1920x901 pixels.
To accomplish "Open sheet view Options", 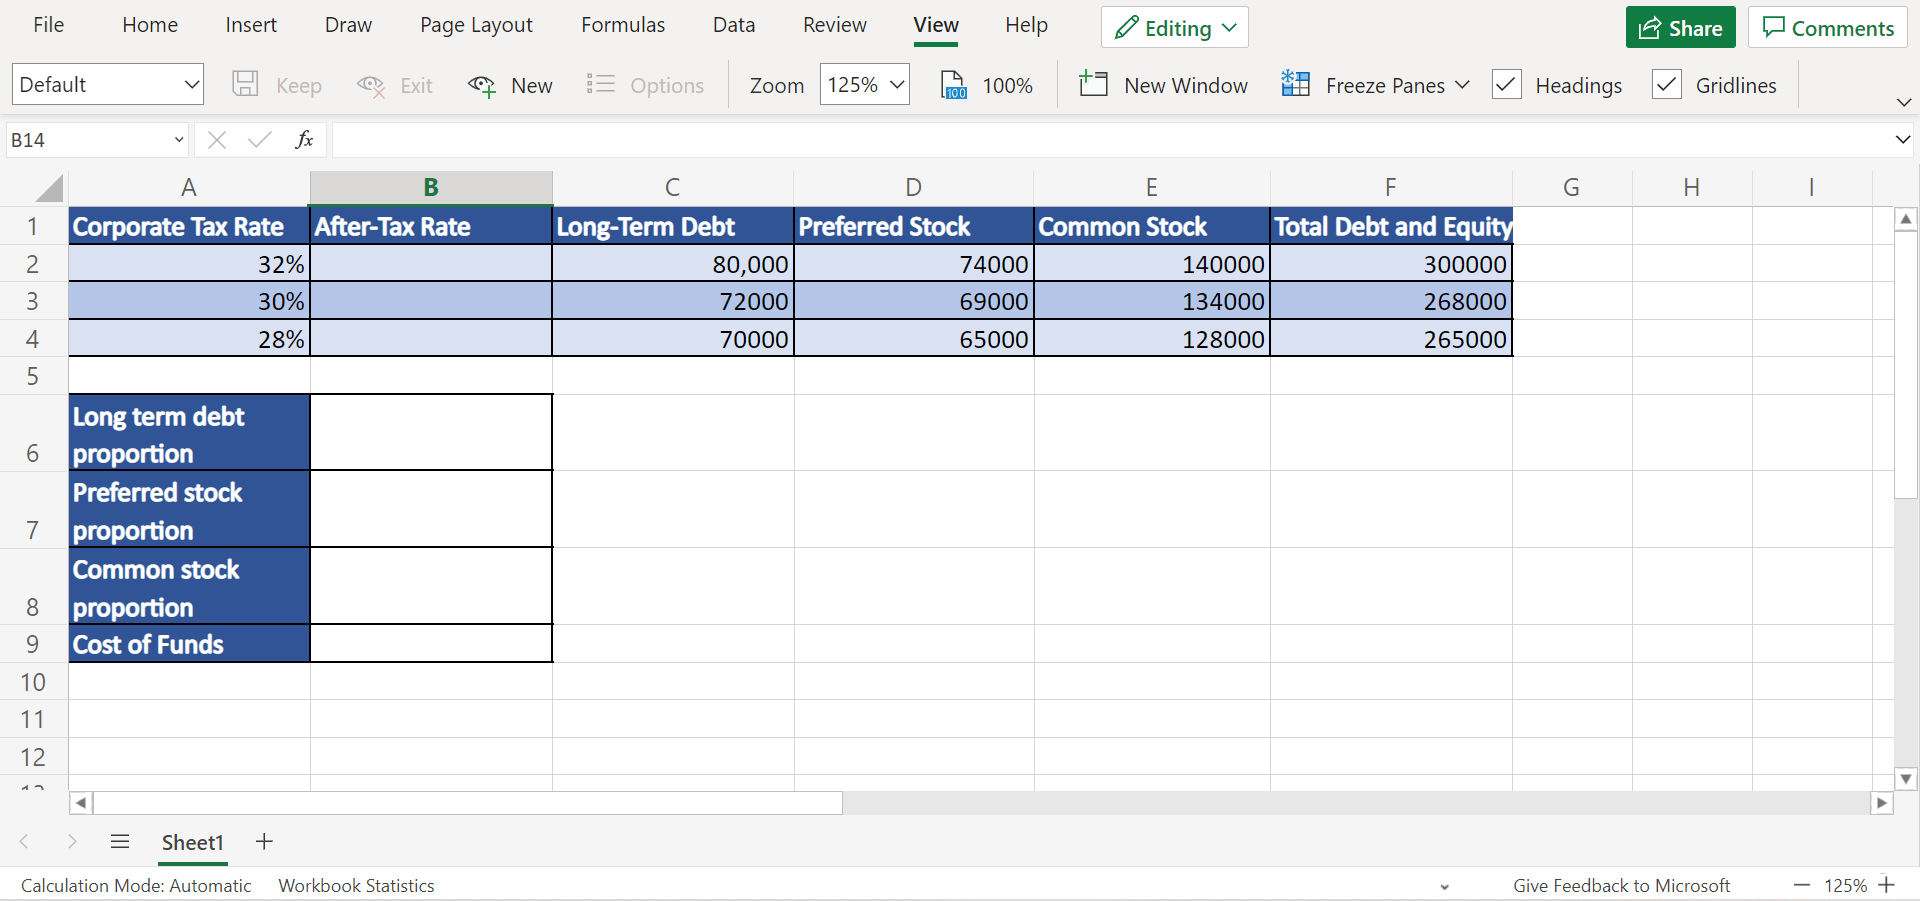I will [x=645, y=85].
